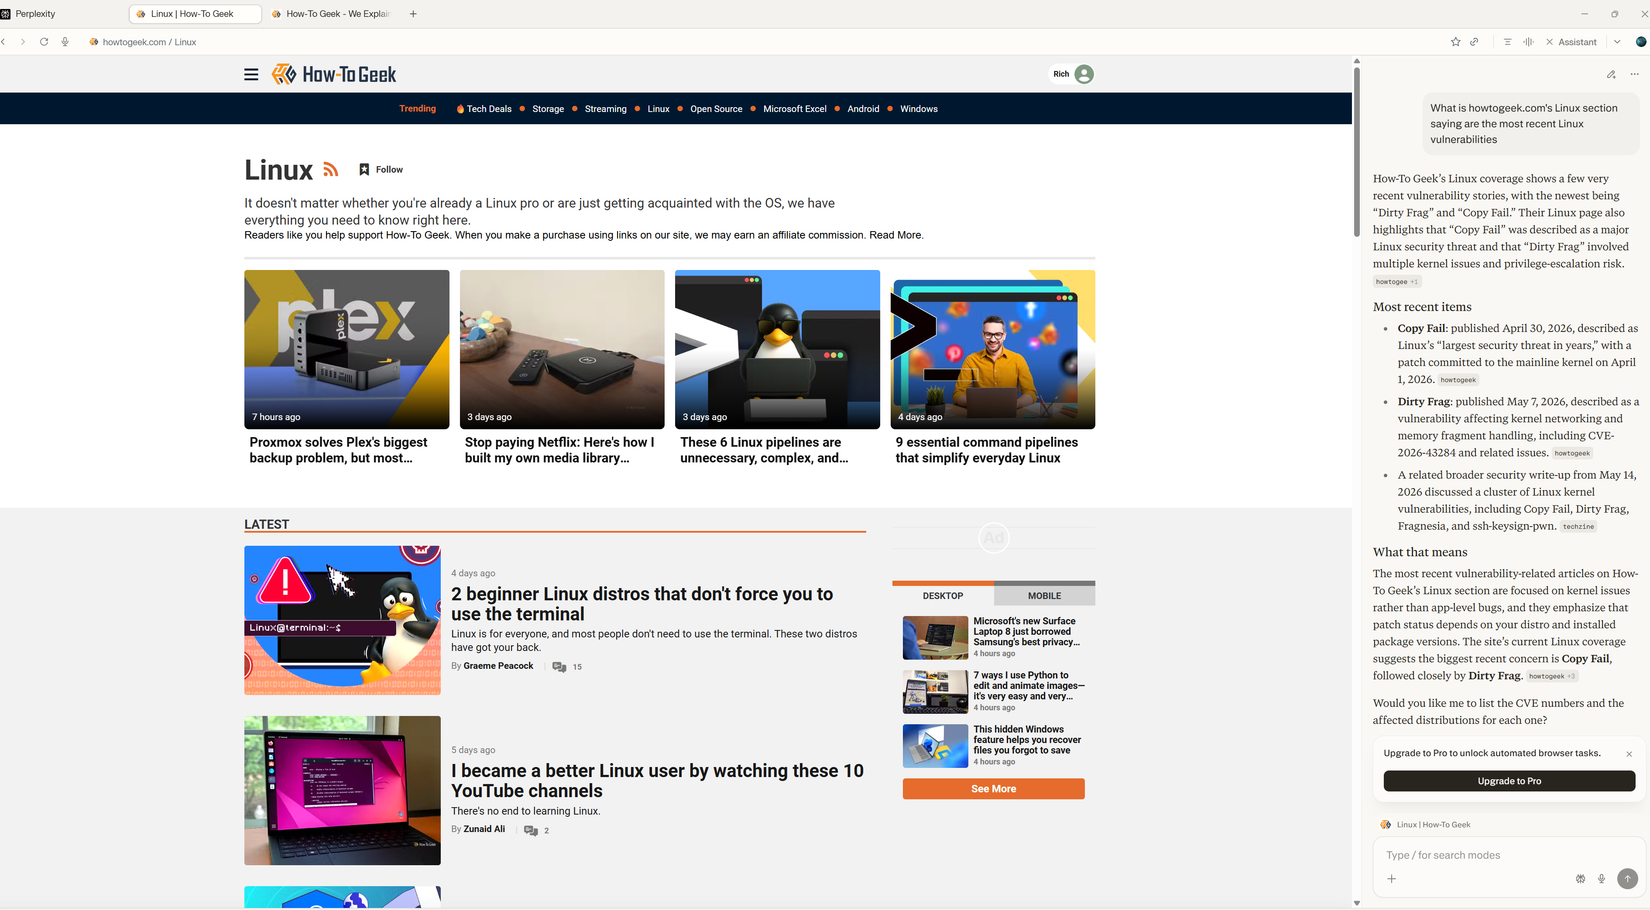This screenshot has width=1650, height=910.
Task: Submit query with the up-arrow send button
Action: tap(1627, 879)
